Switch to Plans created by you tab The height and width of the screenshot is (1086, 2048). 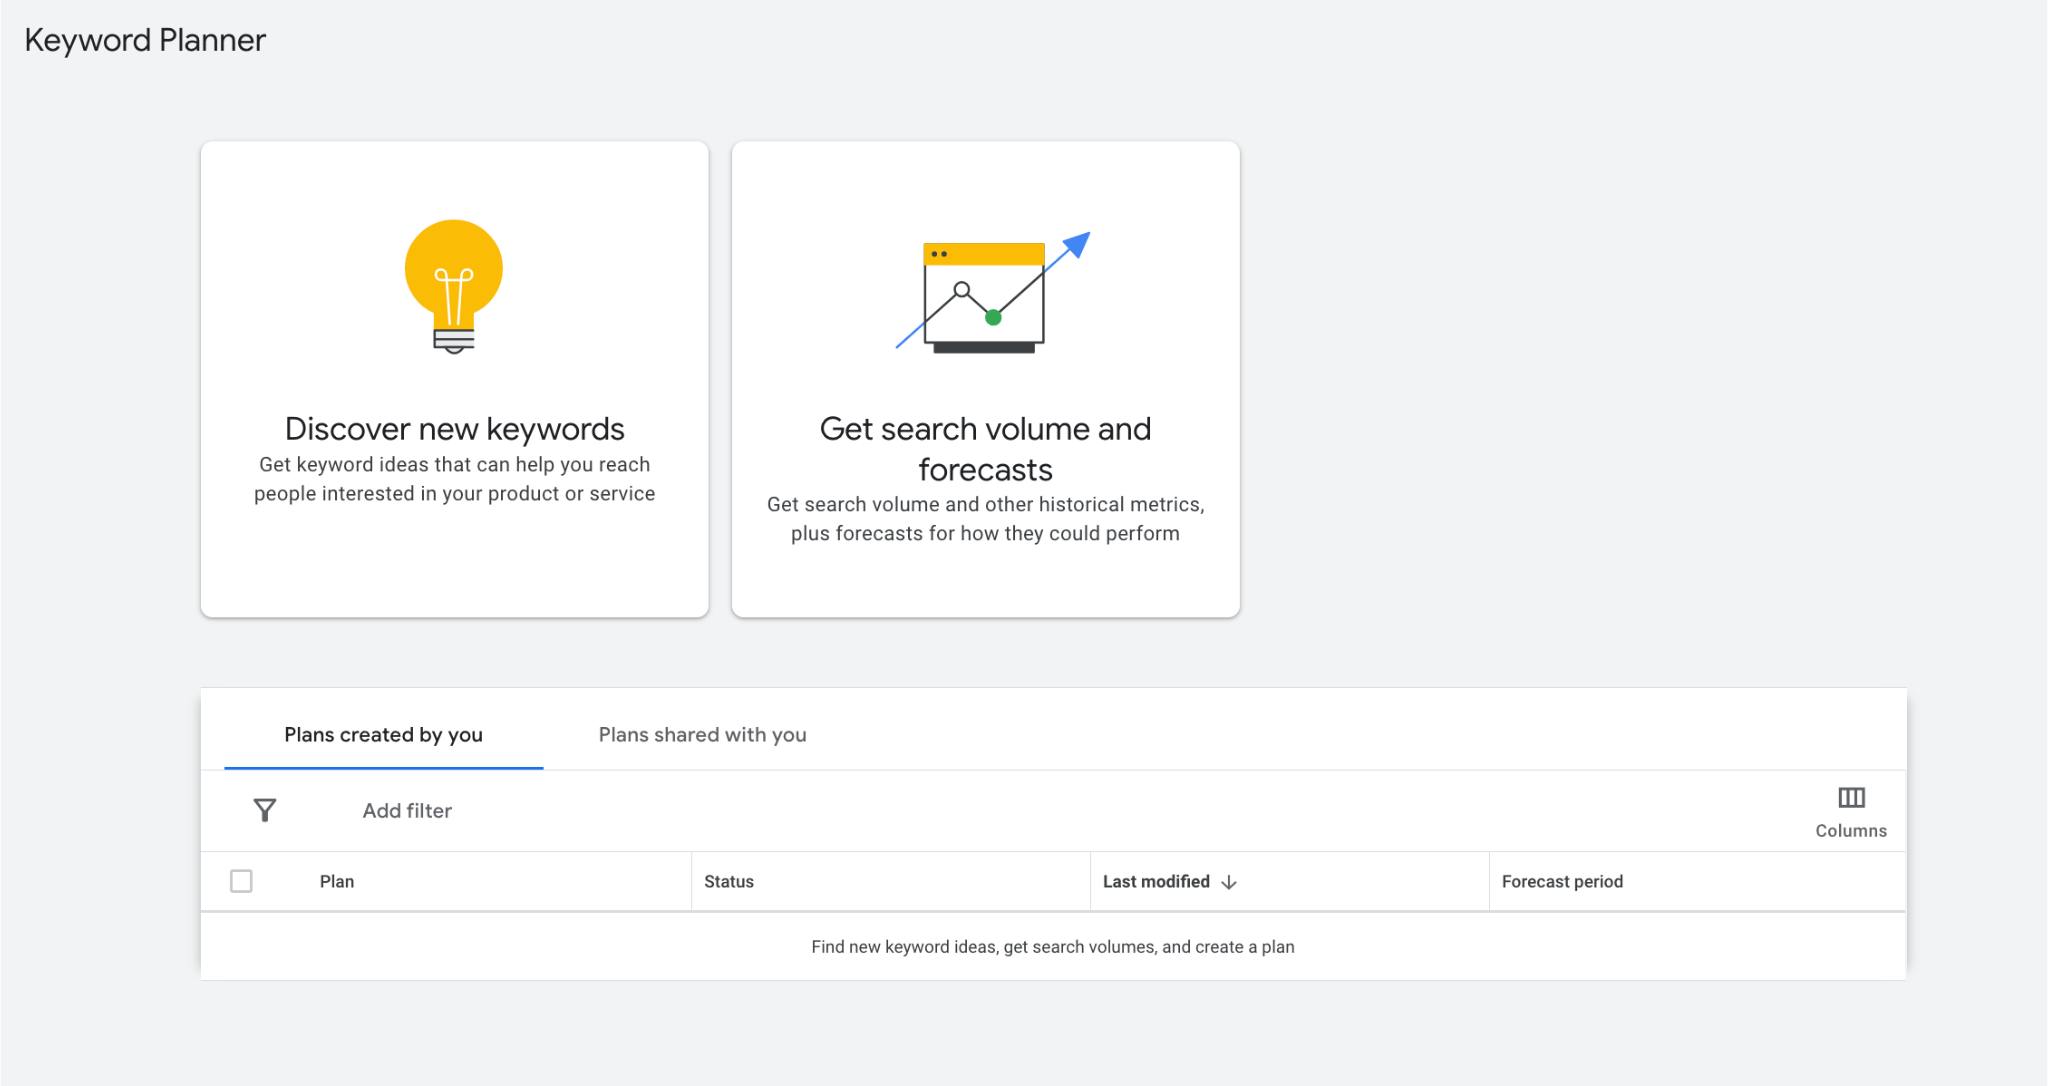click(x=384, y=735)
